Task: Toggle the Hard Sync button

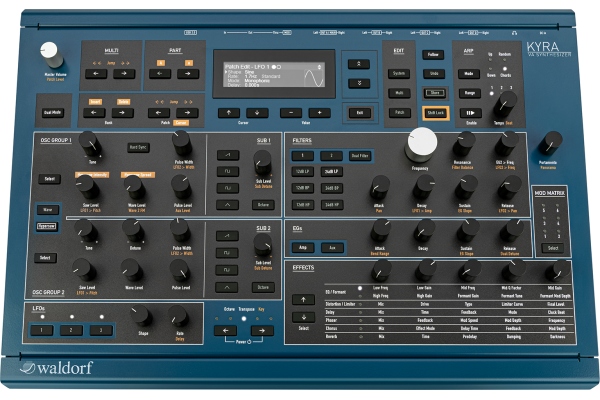Action: coord(139,147)
